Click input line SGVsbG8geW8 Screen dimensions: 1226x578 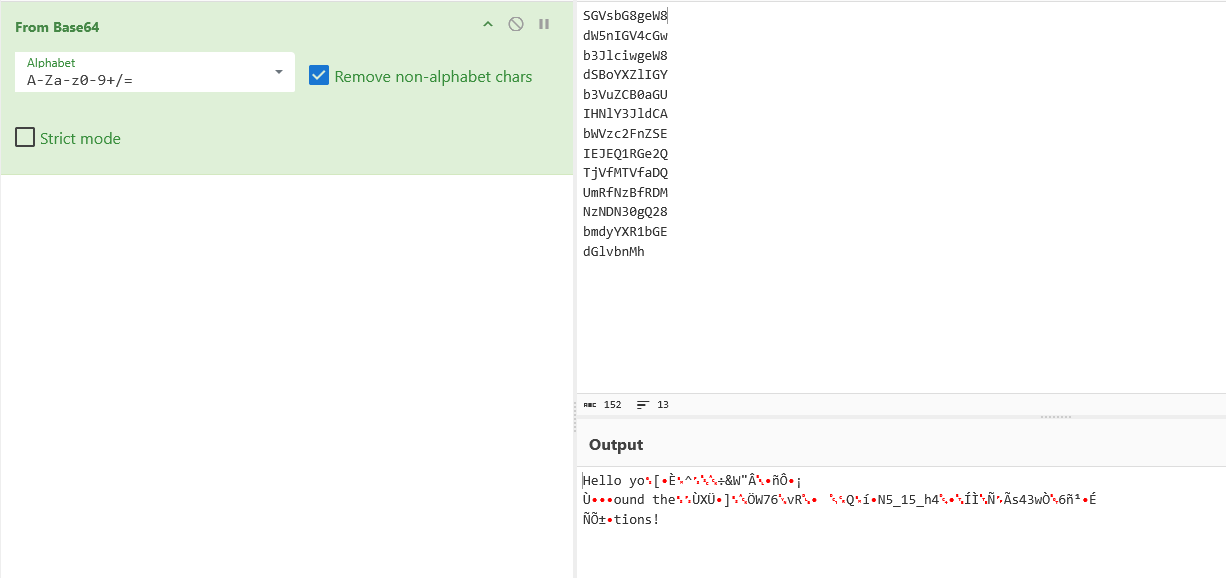(x=625, y=16)
